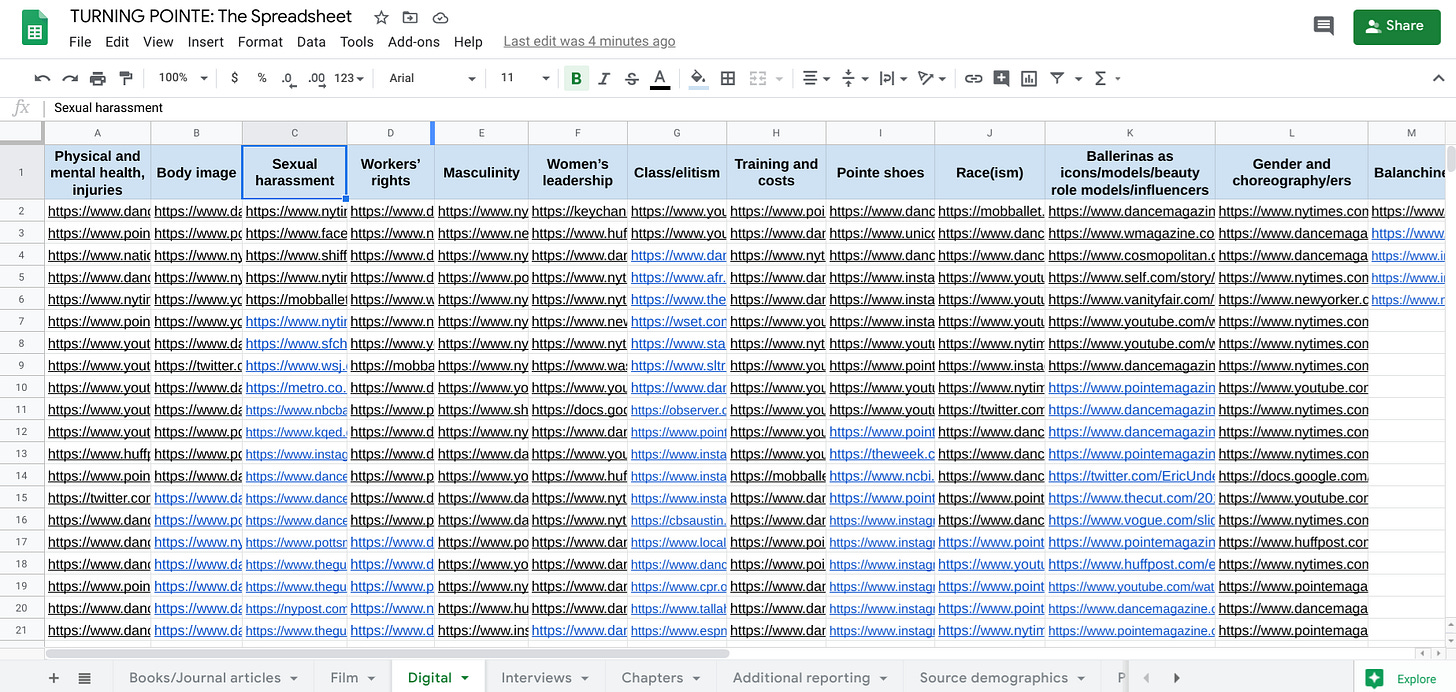This screenshot has width=1456, height=692.
Task: Undo the last action
Action: point(42,78)
